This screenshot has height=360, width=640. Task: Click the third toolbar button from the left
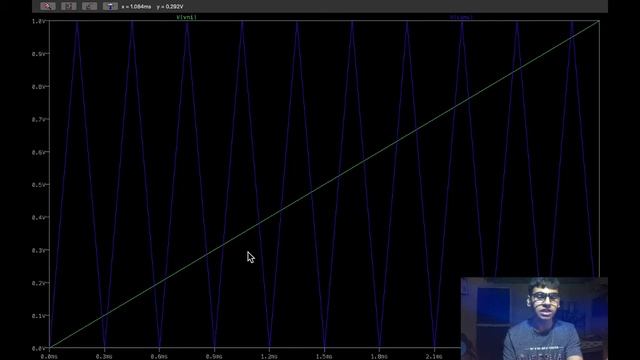[89, 6]
